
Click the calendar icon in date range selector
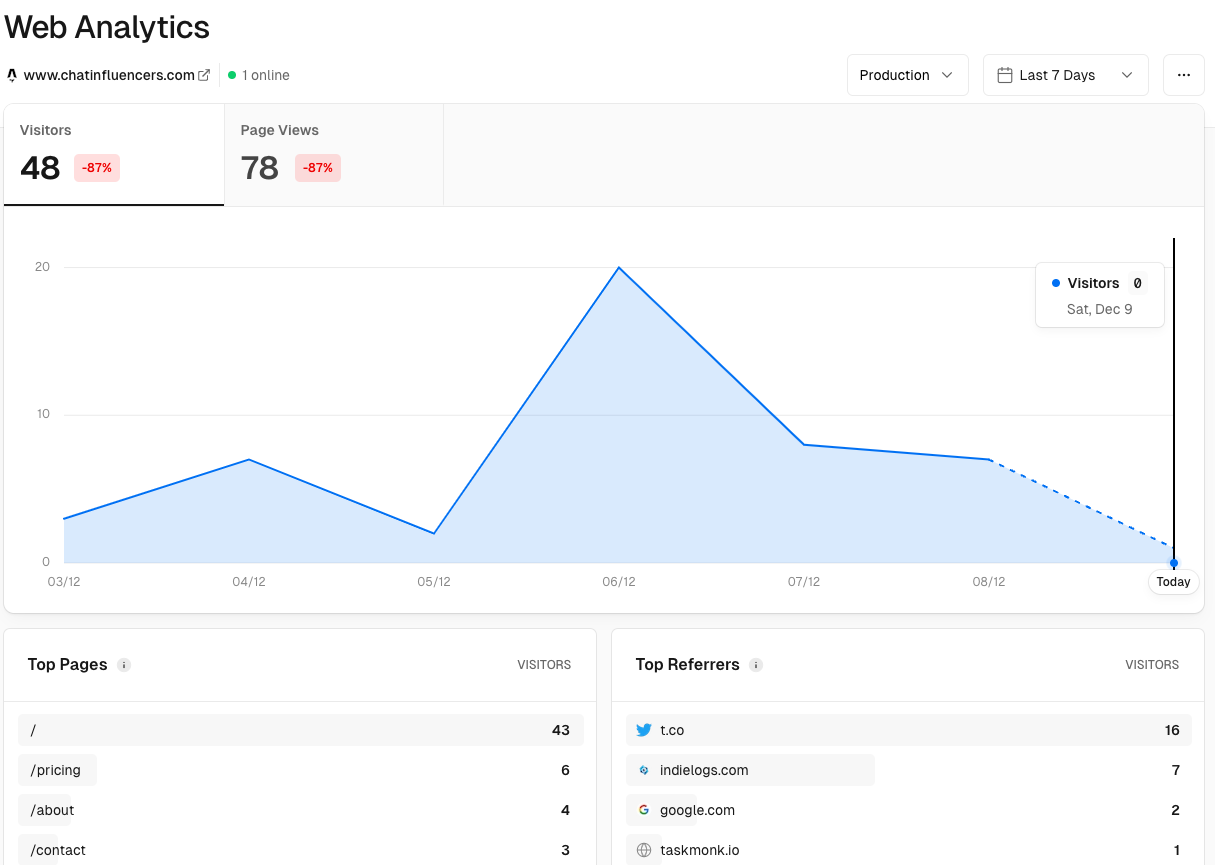[x=1005, y=75]
